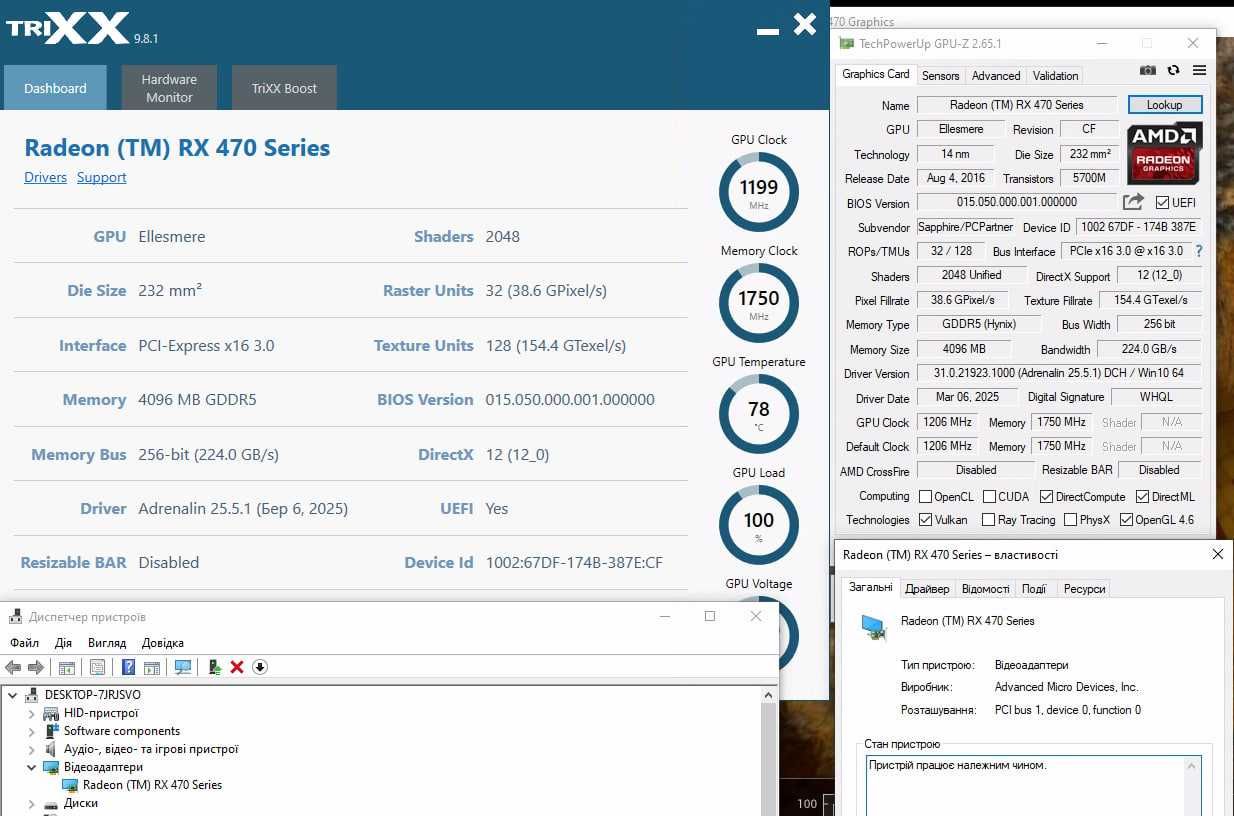The image size is (1234, 816).
Task: Click the GPU Load 100% gauge
Action: (759, 525)
